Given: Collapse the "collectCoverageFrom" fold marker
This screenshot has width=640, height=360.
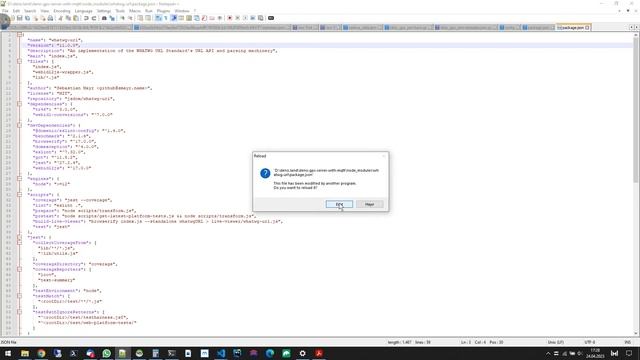Looking at the screenshot, I should (x=19, y=242).
